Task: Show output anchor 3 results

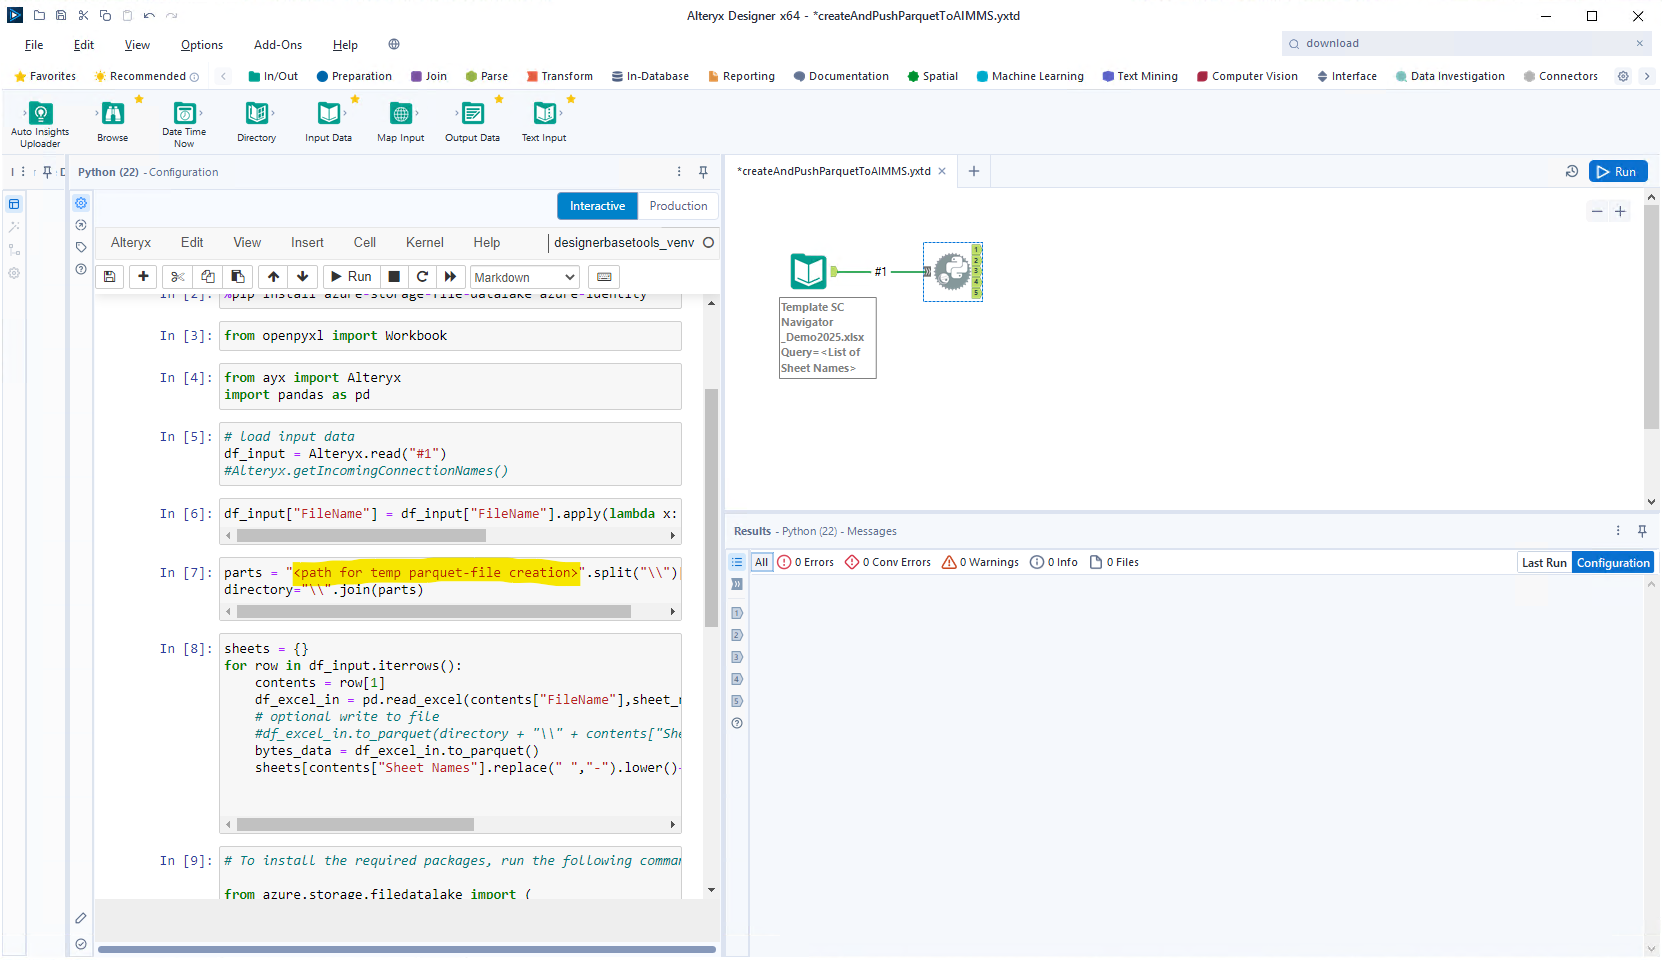Action: click(x=737, y=657)
